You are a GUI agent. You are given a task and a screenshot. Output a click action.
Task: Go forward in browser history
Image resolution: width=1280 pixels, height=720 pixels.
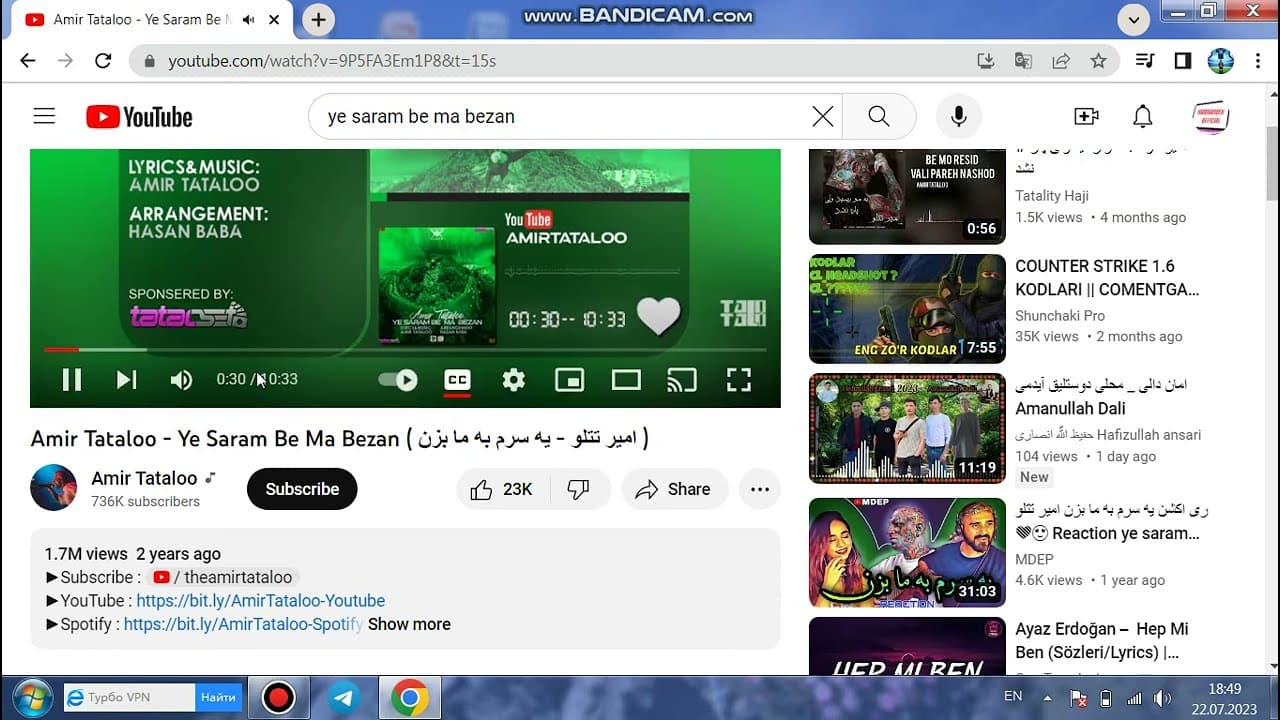pyautogui.click(x=65, y=61)
